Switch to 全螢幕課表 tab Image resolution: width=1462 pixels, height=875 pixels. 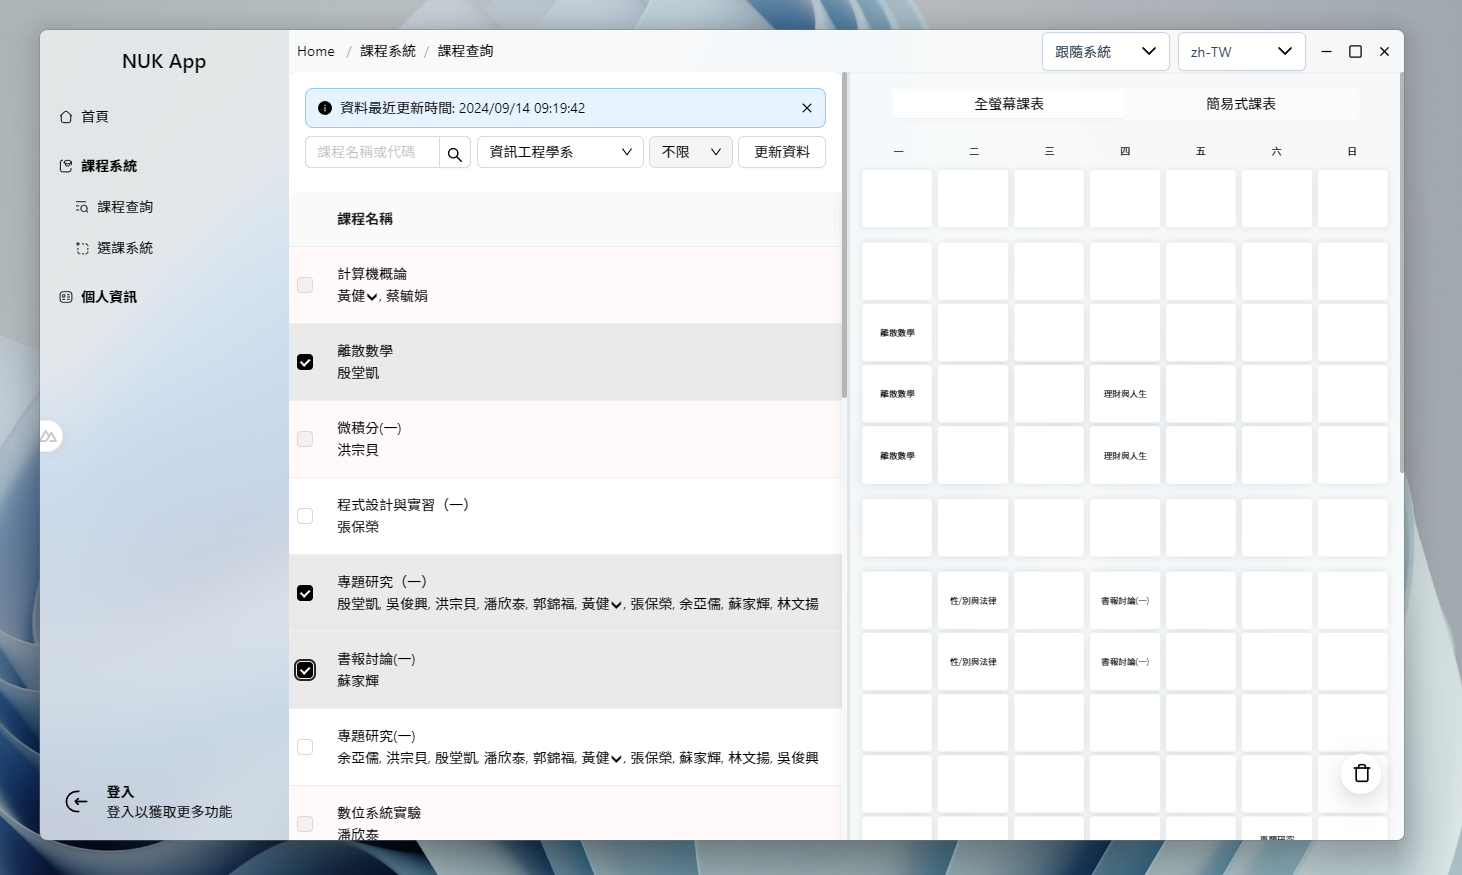tap(1009, 104)
